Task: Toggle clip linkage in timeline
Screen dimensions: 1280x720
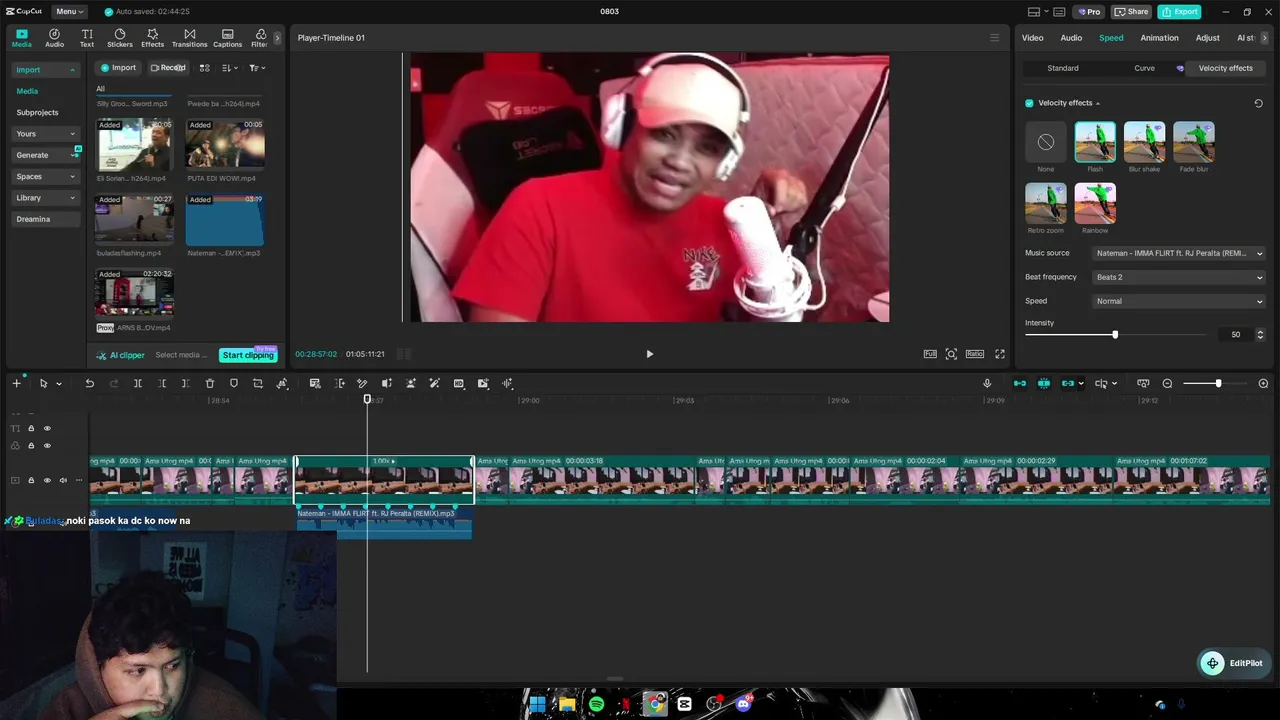Action: (1068, 384)
